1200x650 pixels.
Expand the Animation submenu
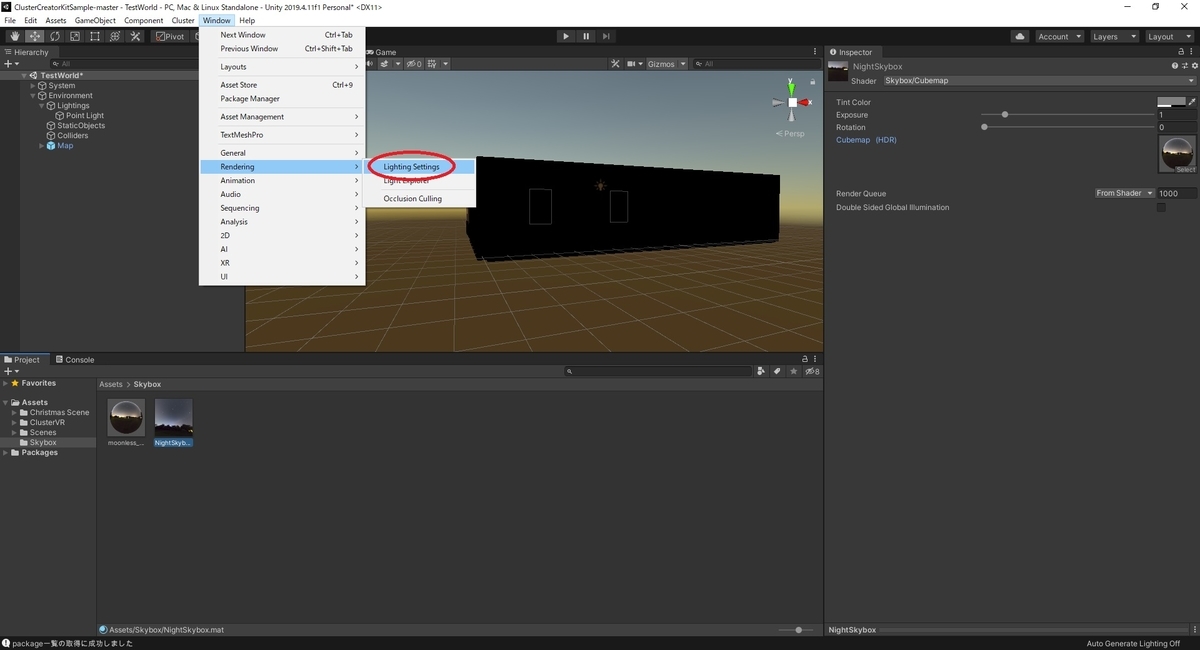[x=282, y=181]
